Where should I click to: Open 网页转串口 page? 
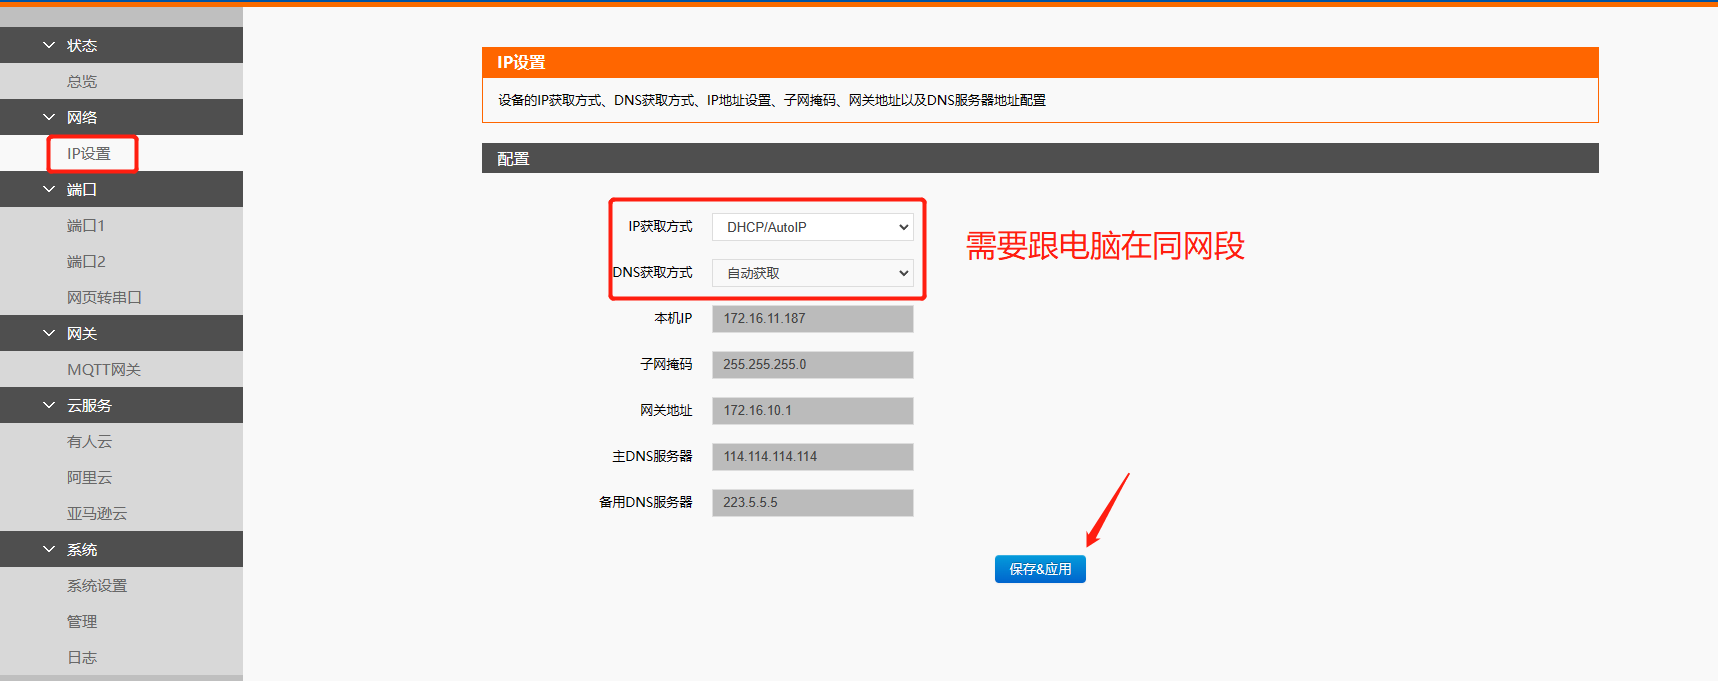pyautogui.click(x=104, y=298)
